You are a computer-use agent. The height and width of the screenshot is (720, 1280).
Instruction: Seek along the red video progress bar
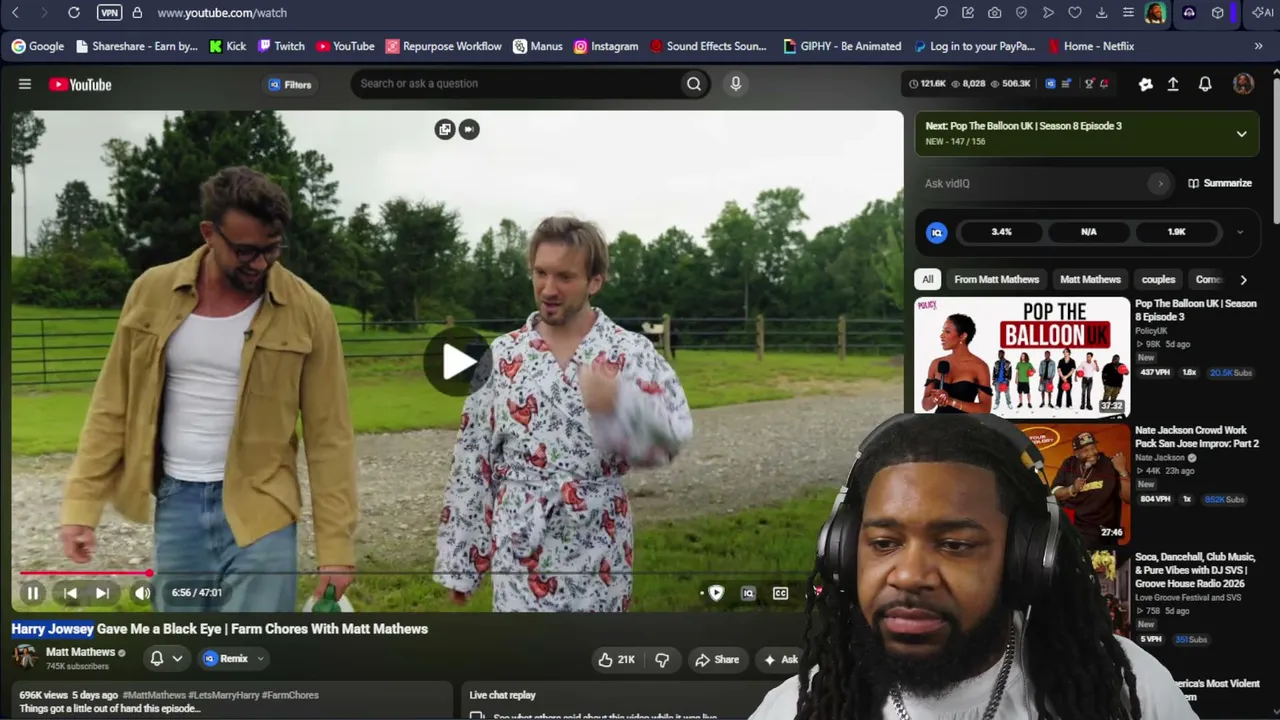(84, 574)
